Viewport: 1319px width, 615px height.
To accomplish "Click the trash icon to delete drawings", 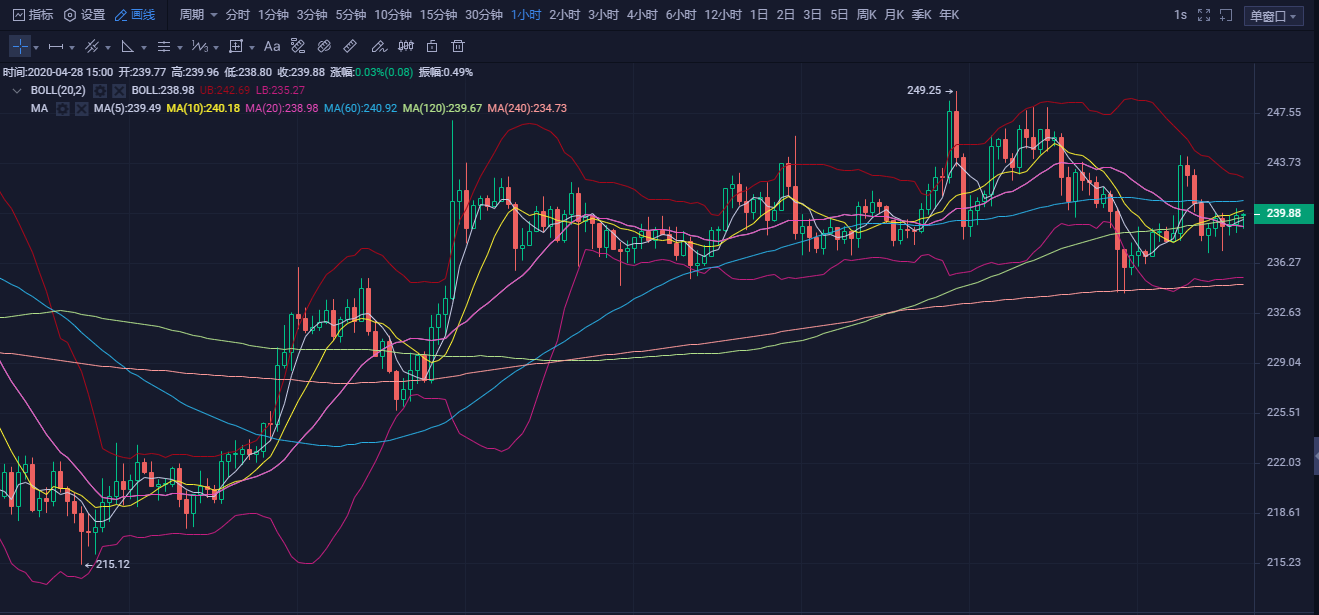I will [x=458, y=46].
